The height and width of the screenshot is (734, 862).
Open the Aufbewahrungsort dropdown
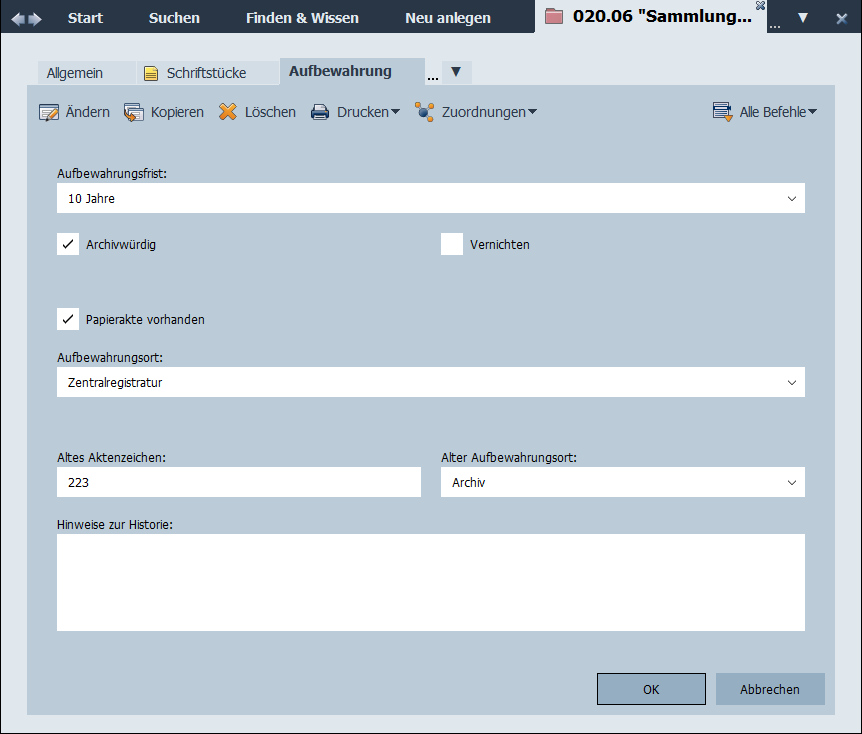tap(792, 382)
